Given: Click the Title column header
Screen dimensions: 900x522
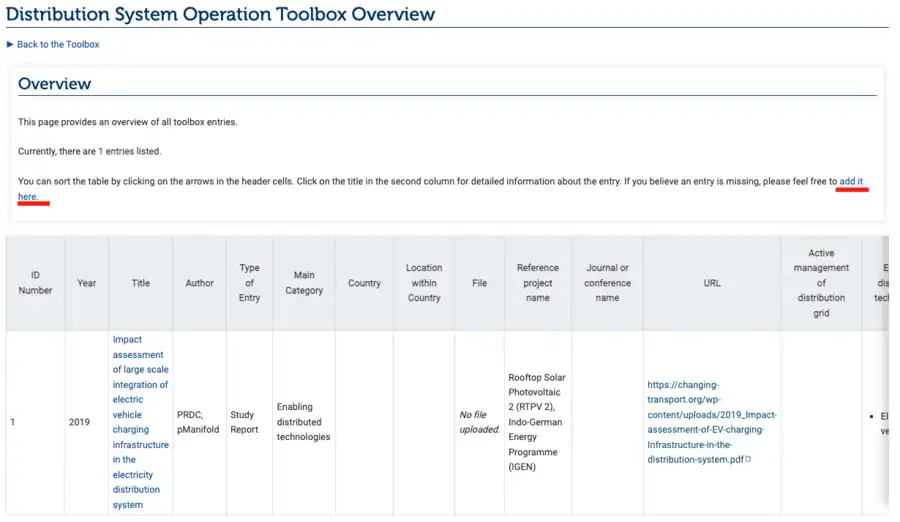Looking at the screenshot, I should (141, 283).
